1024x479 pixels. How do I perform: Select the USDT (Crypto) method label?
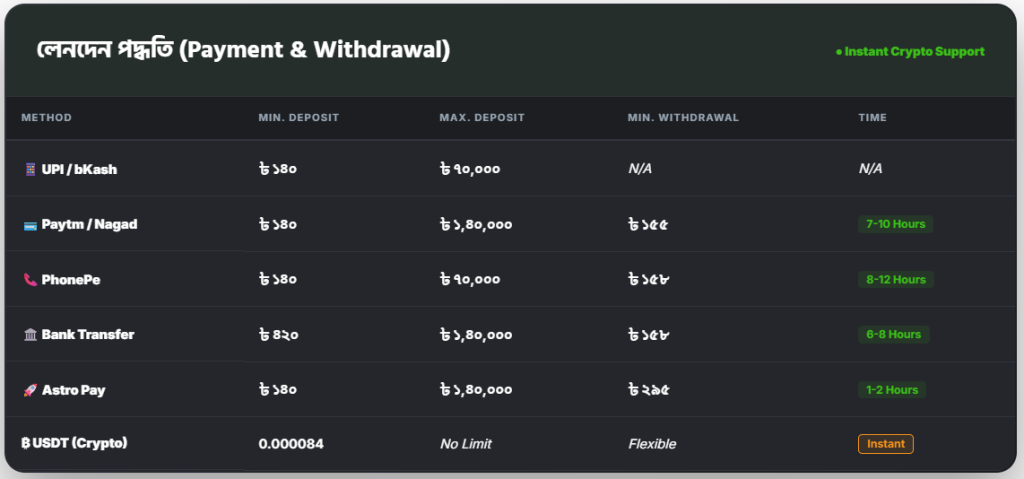tap(80, 443)
